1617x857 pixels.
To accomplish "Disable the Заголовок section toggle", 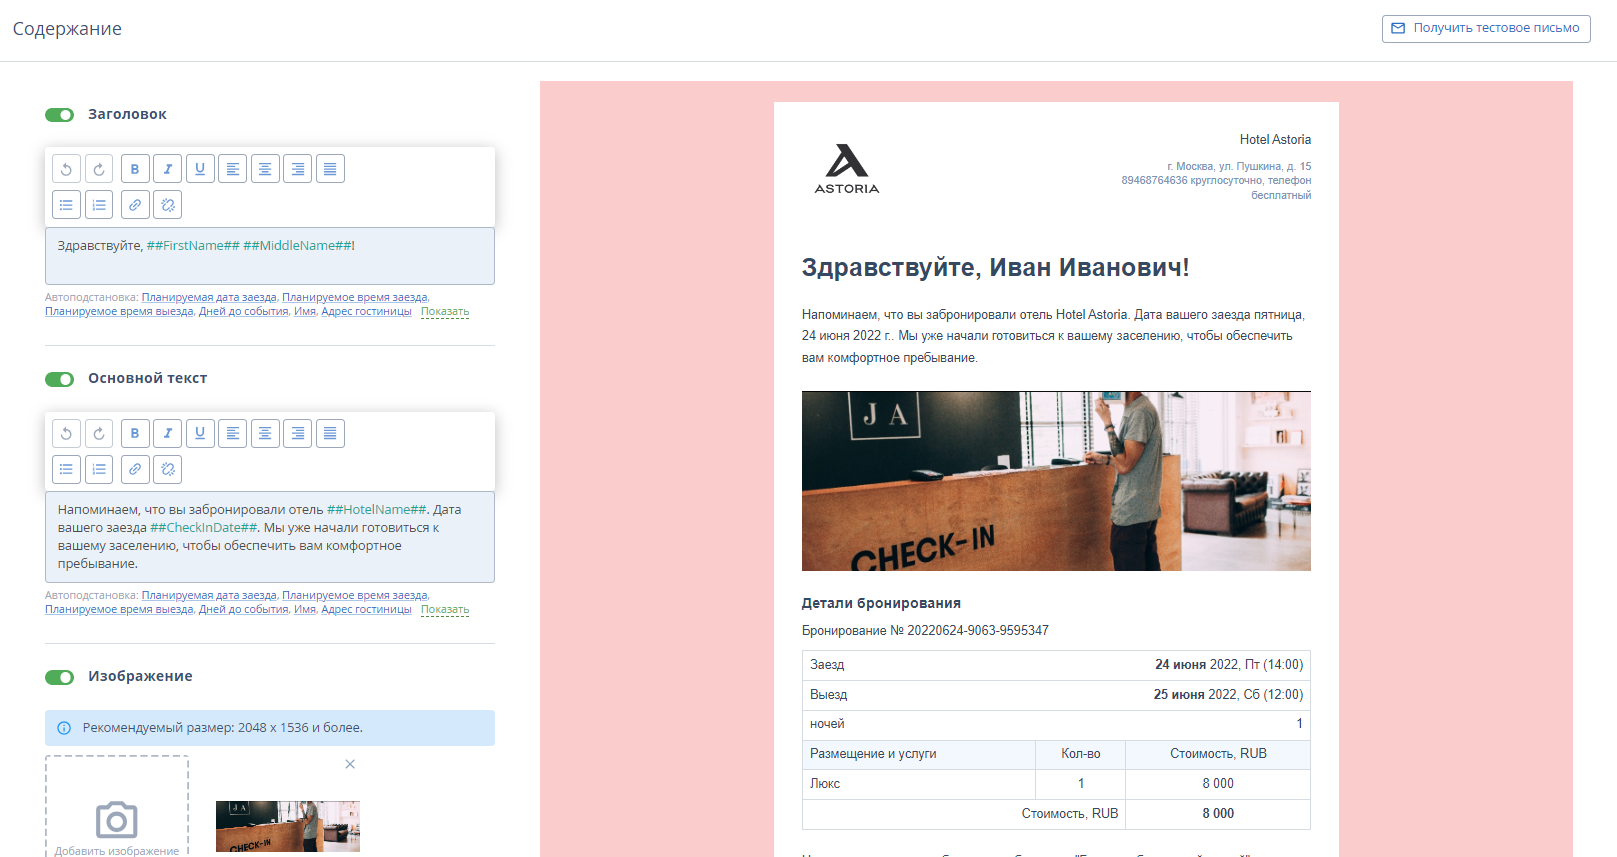I will (60, 115).
